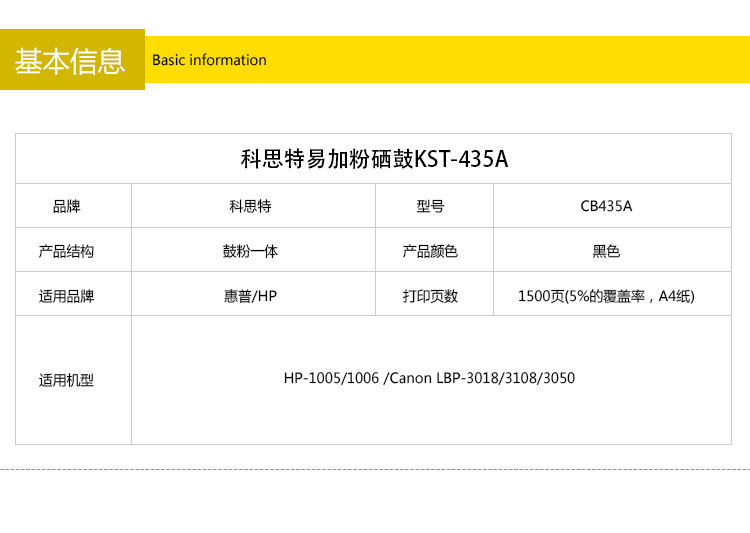
Task: Click the 产品颜色 label cell
Action: tap(430, 251)
